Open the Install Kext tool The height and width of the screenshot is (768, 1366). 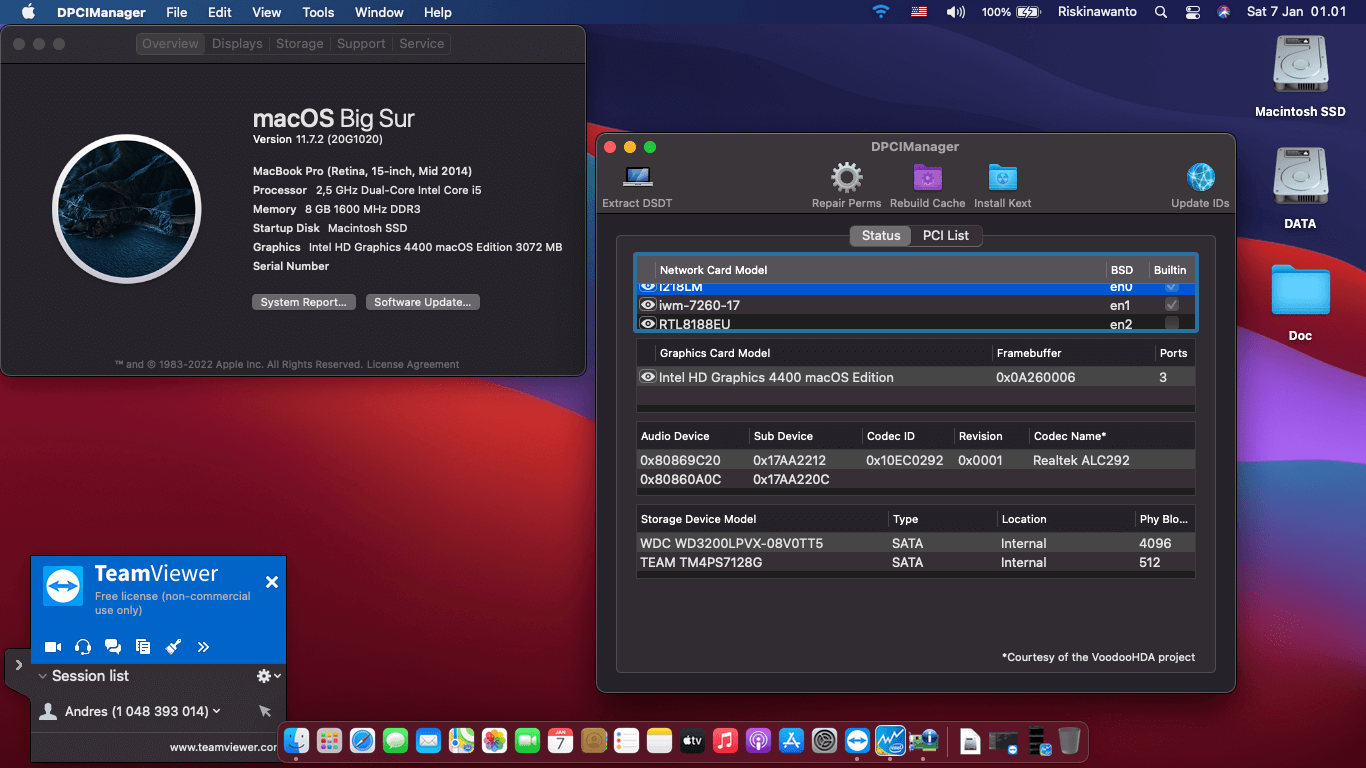pos(1002,178)
